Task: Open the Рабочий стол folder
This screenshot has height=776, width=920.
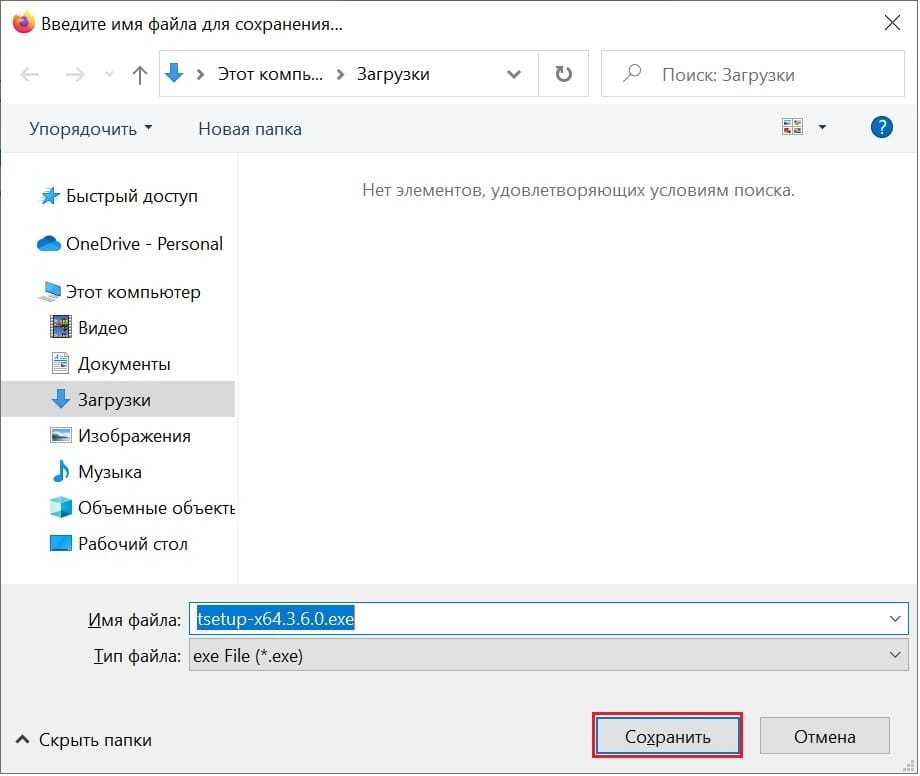Action: tap(132, 544)
